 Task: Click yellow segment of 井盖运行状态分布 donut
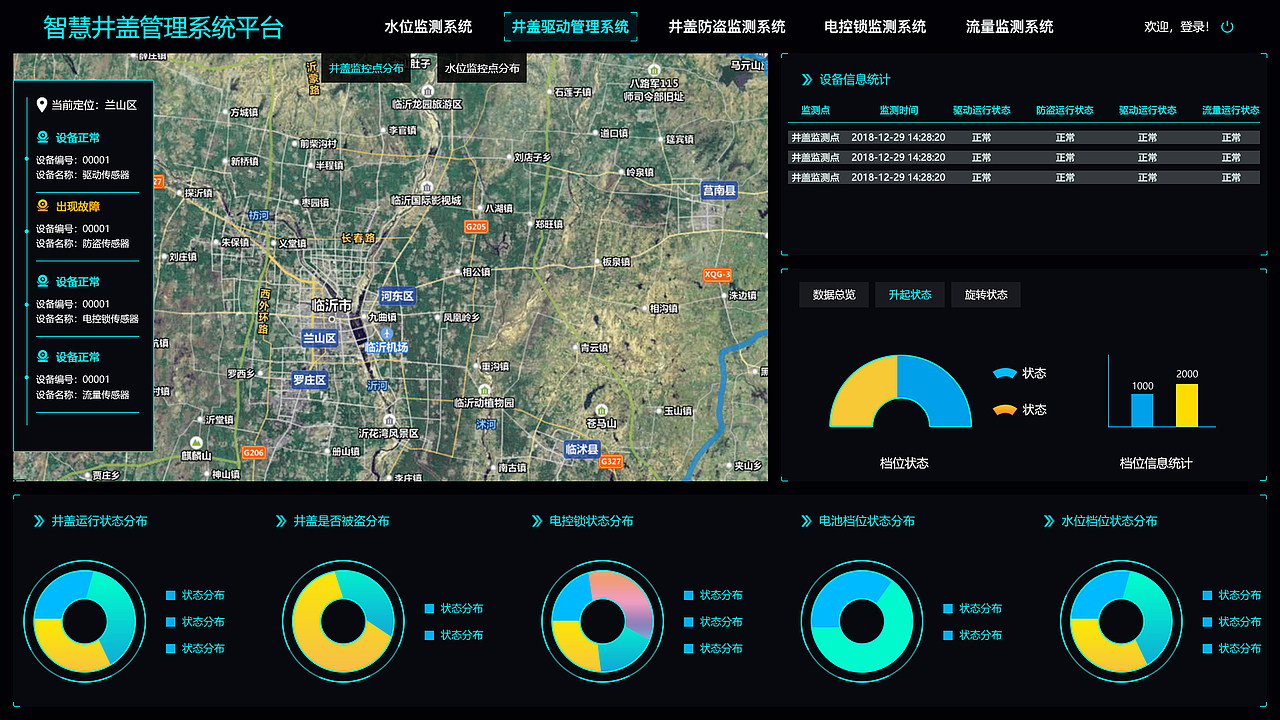tap(72, 653)
